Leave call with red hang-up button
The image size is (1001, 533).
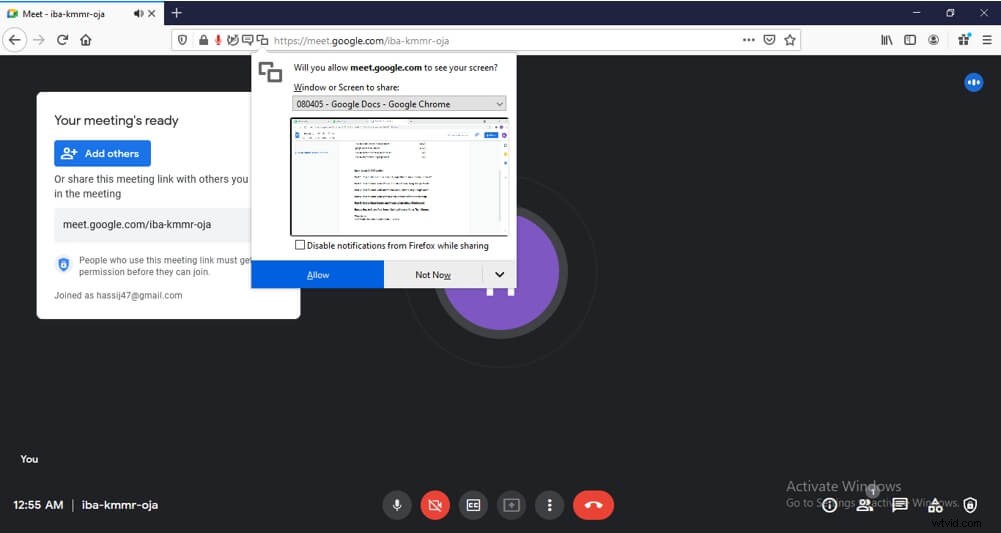(594, 505)
